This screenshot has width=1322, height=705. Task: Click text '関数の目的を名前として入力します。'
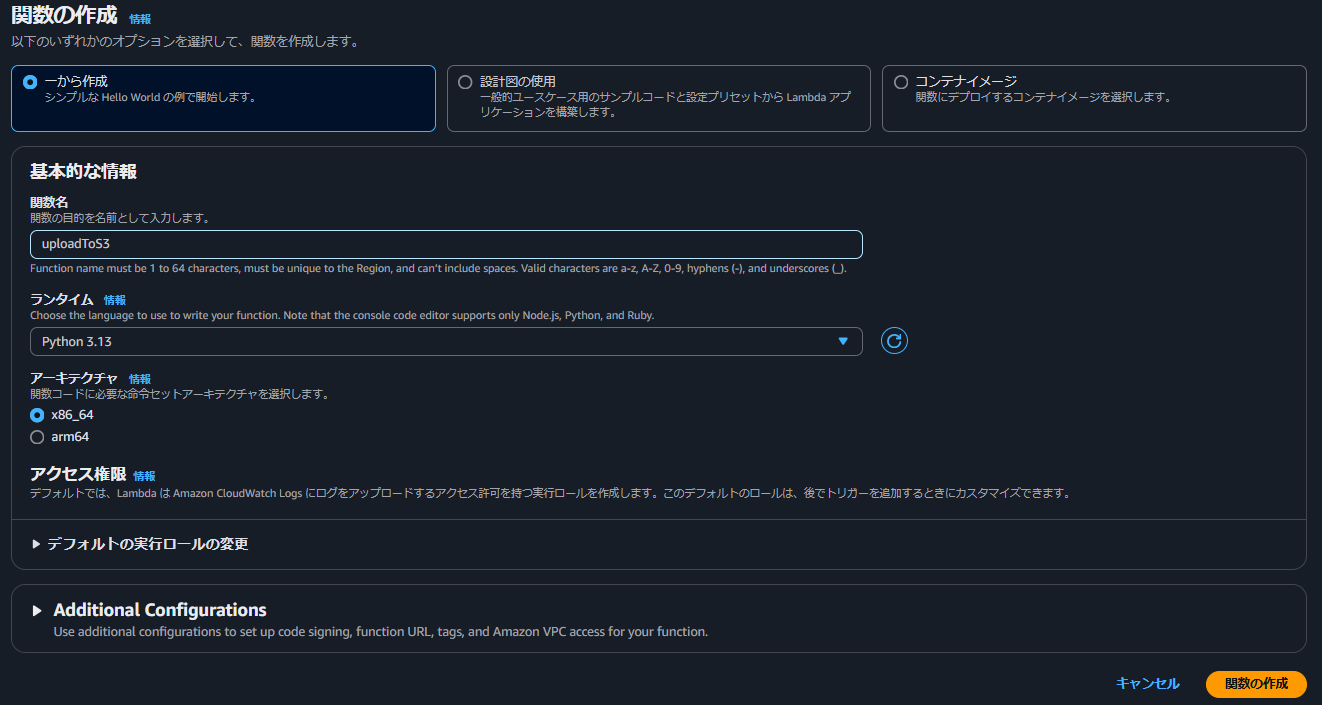119,218
